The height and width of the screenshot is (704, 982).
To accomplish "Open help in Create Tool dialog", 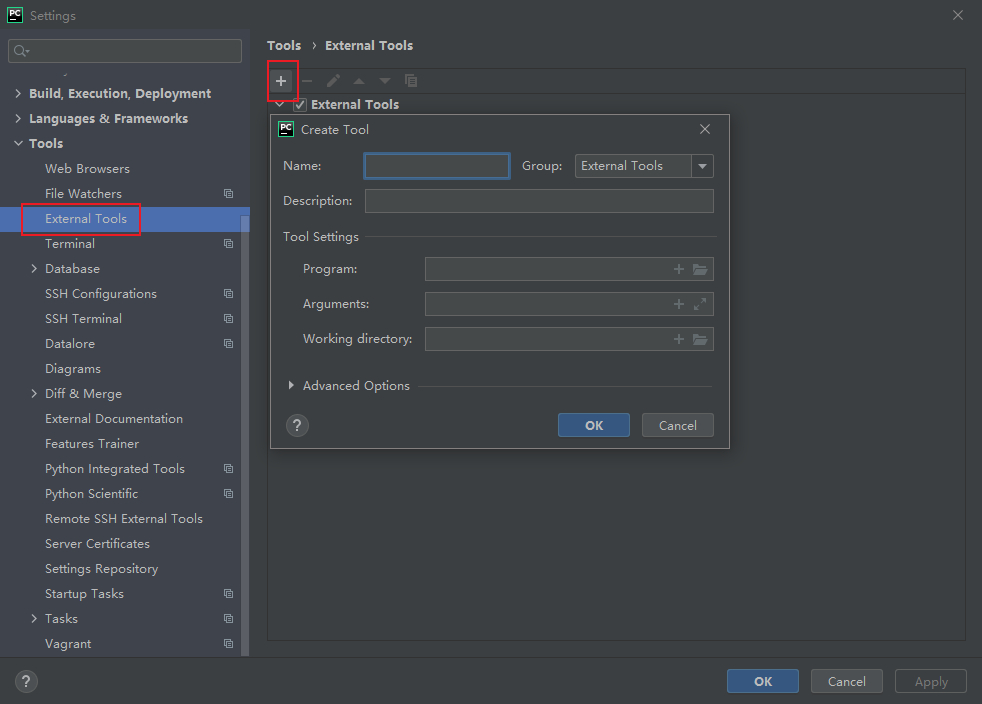I will [x=297, y=425].
